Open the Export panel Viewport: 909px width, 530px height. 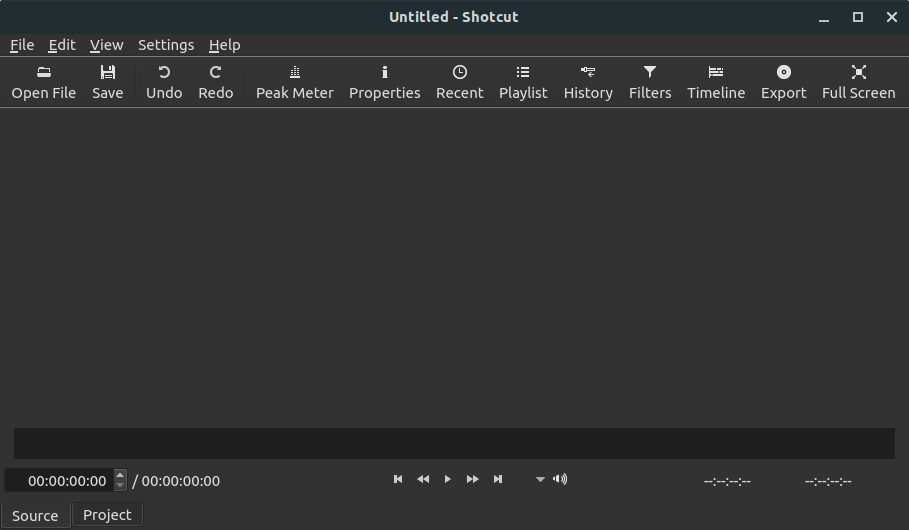click(x=783, y=81)
